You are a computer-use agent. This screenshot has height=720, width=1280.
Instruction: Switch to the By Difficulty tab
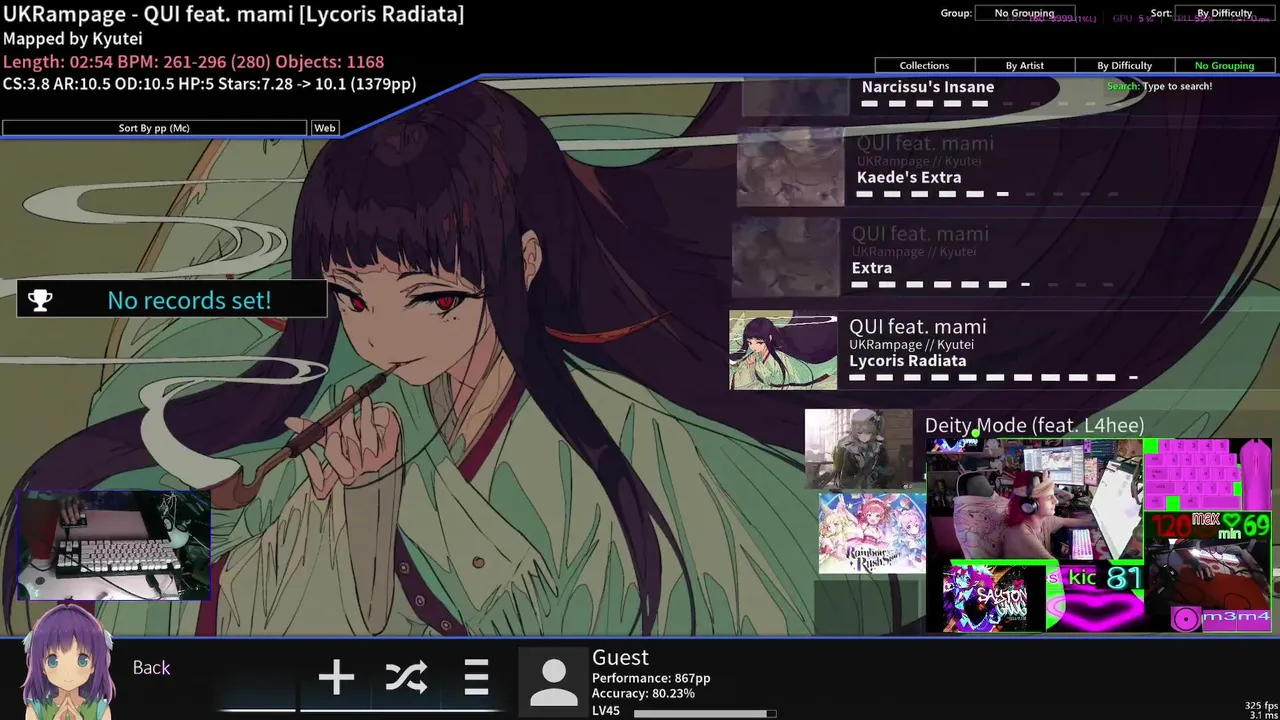coord(1124,65)
